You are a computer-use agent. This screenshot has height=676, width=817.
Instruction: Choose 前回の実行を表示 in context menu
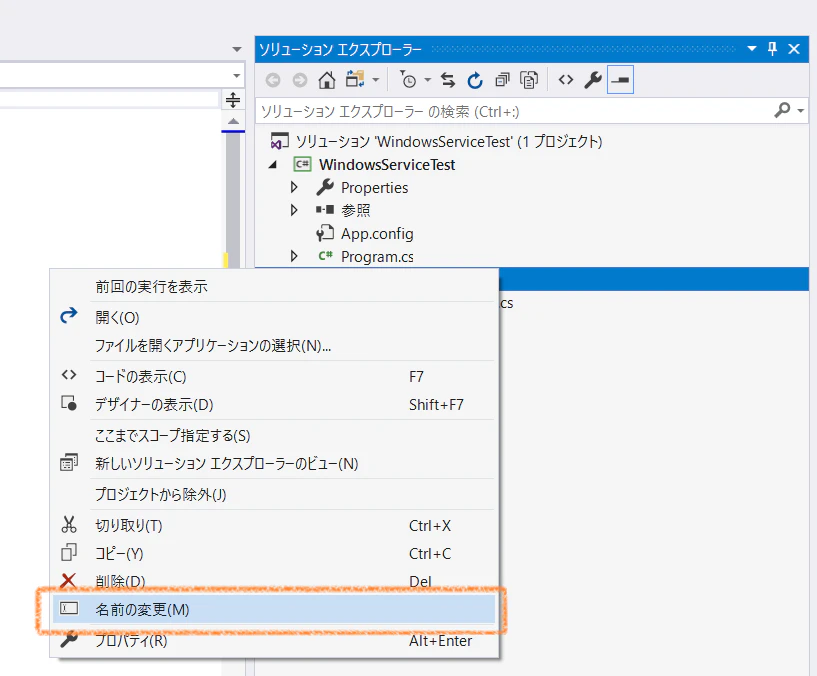pyautogui.click(x=274, y=286)
